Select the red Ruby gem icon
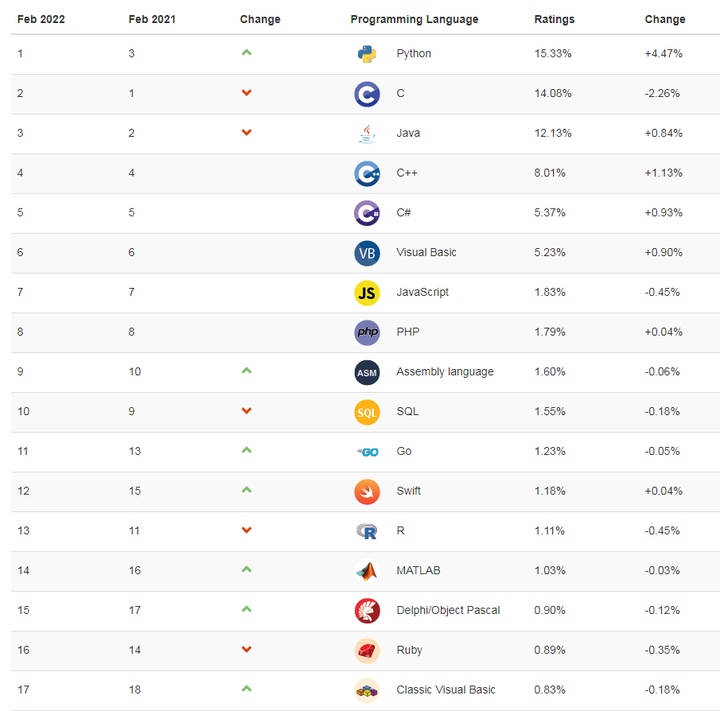The image size is (720, 711). (367, 650)
